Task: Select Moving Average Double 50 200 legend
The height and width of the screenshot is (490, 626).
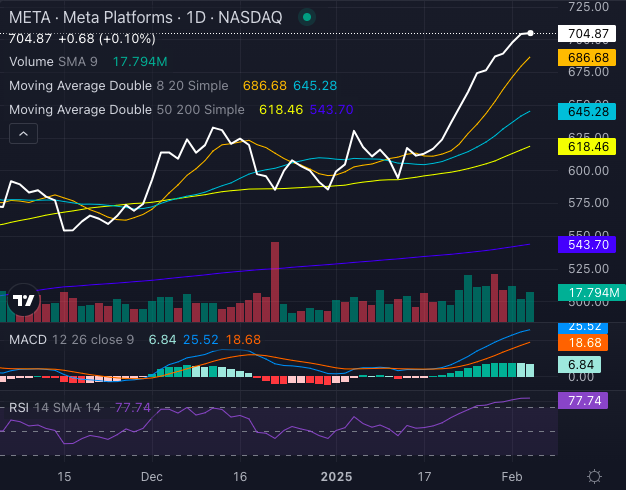Action: coord(126,109)
